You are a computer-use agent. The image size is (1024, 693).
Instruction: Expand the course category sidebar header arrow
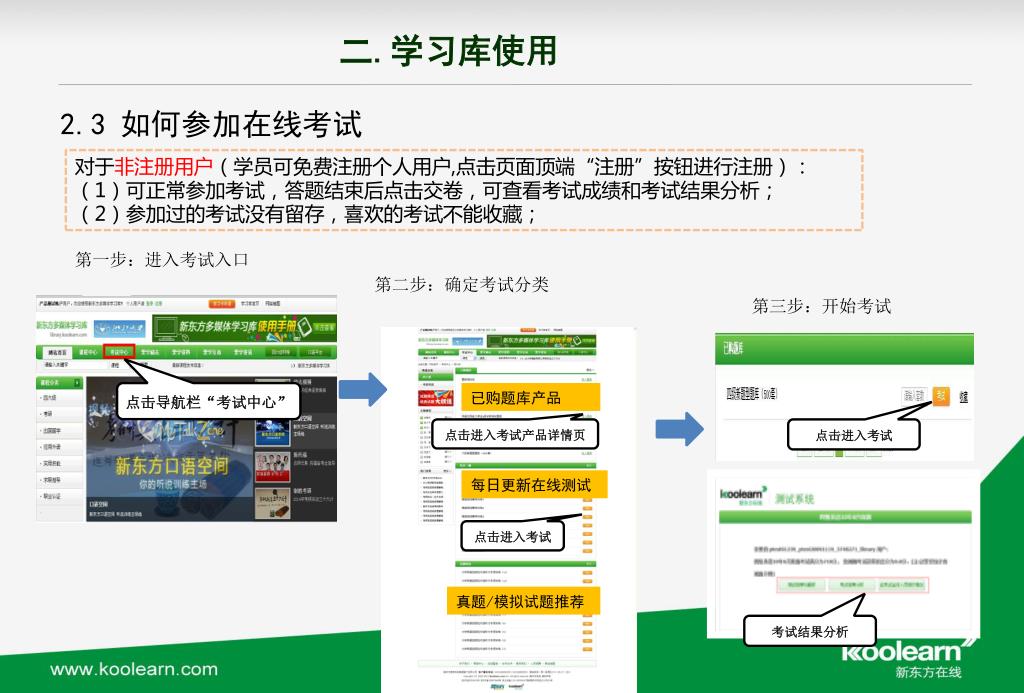click(77, 383)
